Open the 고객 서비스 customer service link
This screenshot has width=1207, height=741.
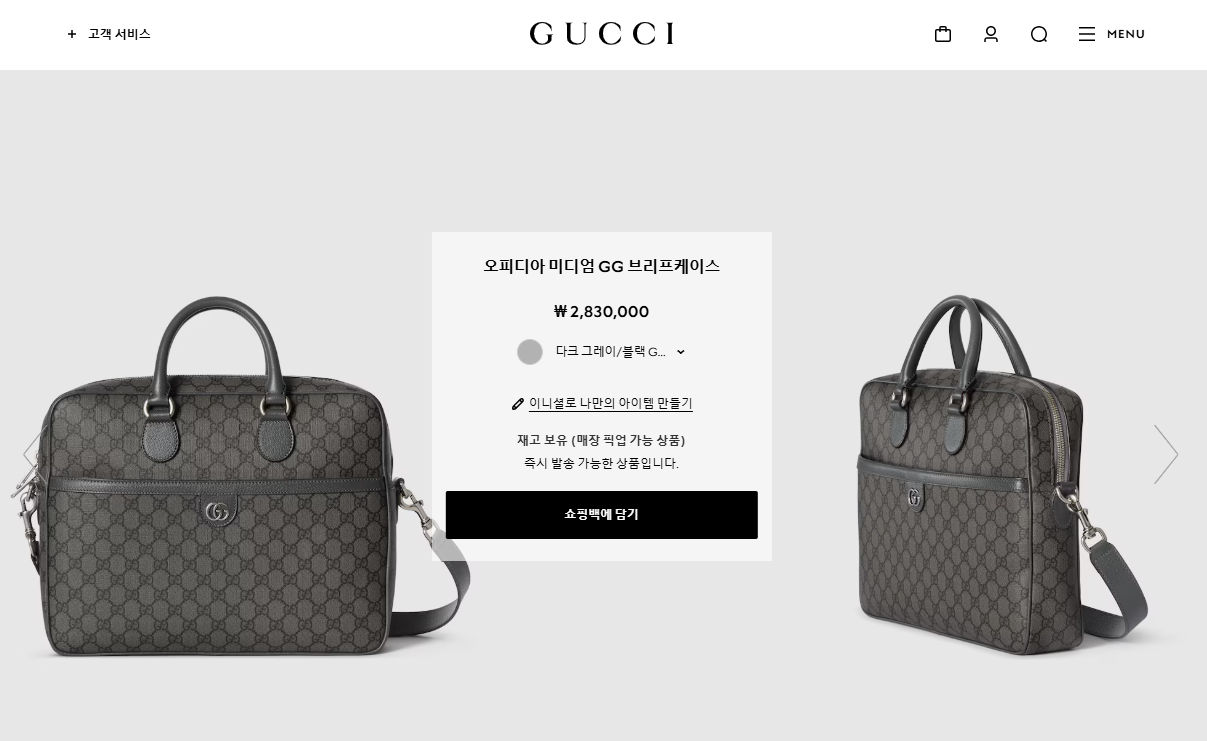(119, 34)
